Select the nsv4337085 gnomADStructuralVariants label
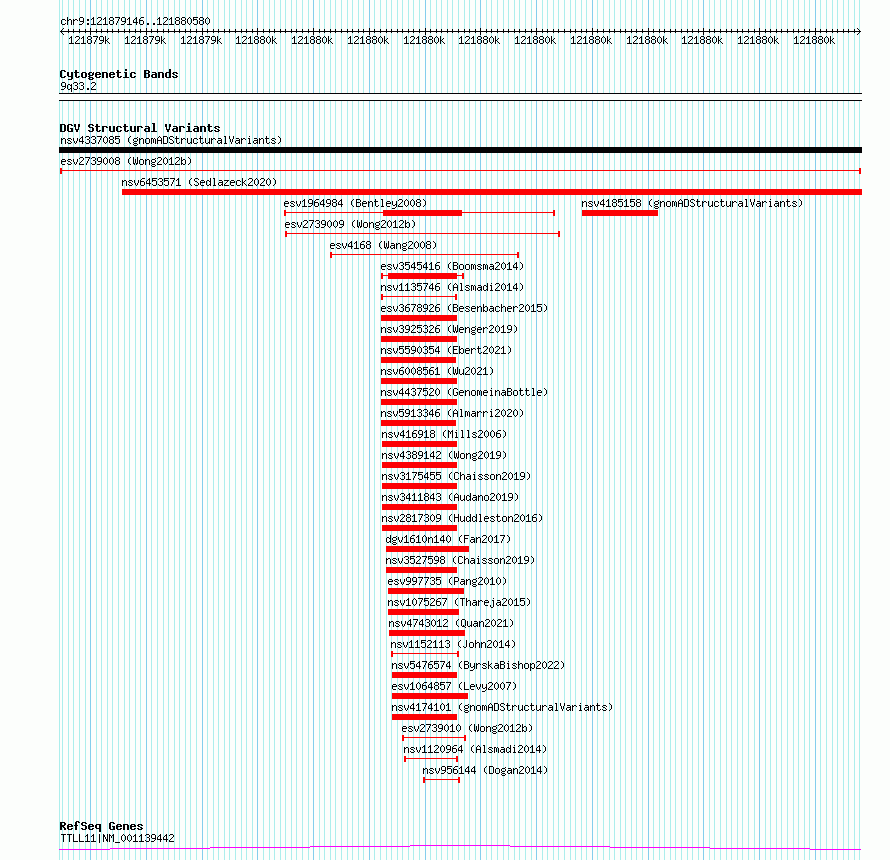The image size is (890, 860). click(x=171, y=140)
